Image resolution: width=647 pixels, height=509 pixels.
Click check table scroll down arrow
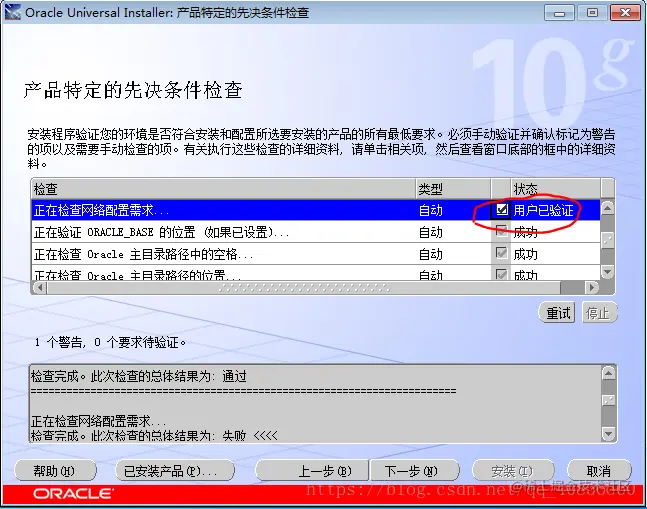tap(607, 272)
